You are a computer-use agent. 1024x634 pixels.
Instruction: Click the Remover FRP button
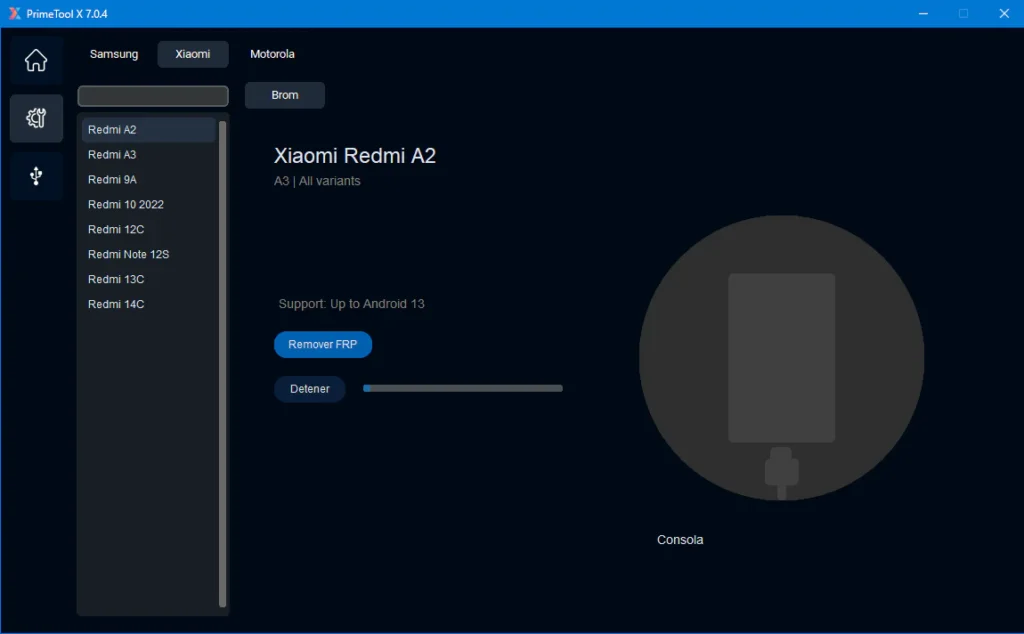click(323, 344)
